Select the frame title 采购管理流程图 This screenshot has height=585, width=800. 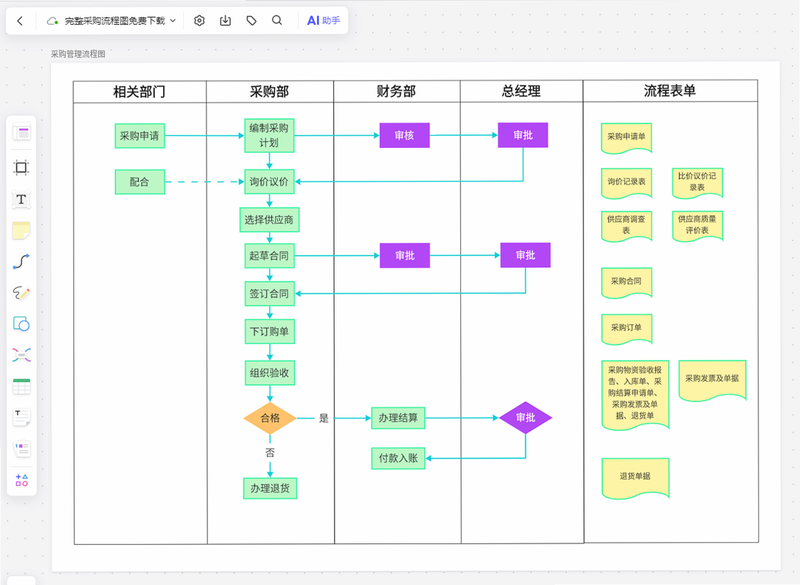click(78, 54)
